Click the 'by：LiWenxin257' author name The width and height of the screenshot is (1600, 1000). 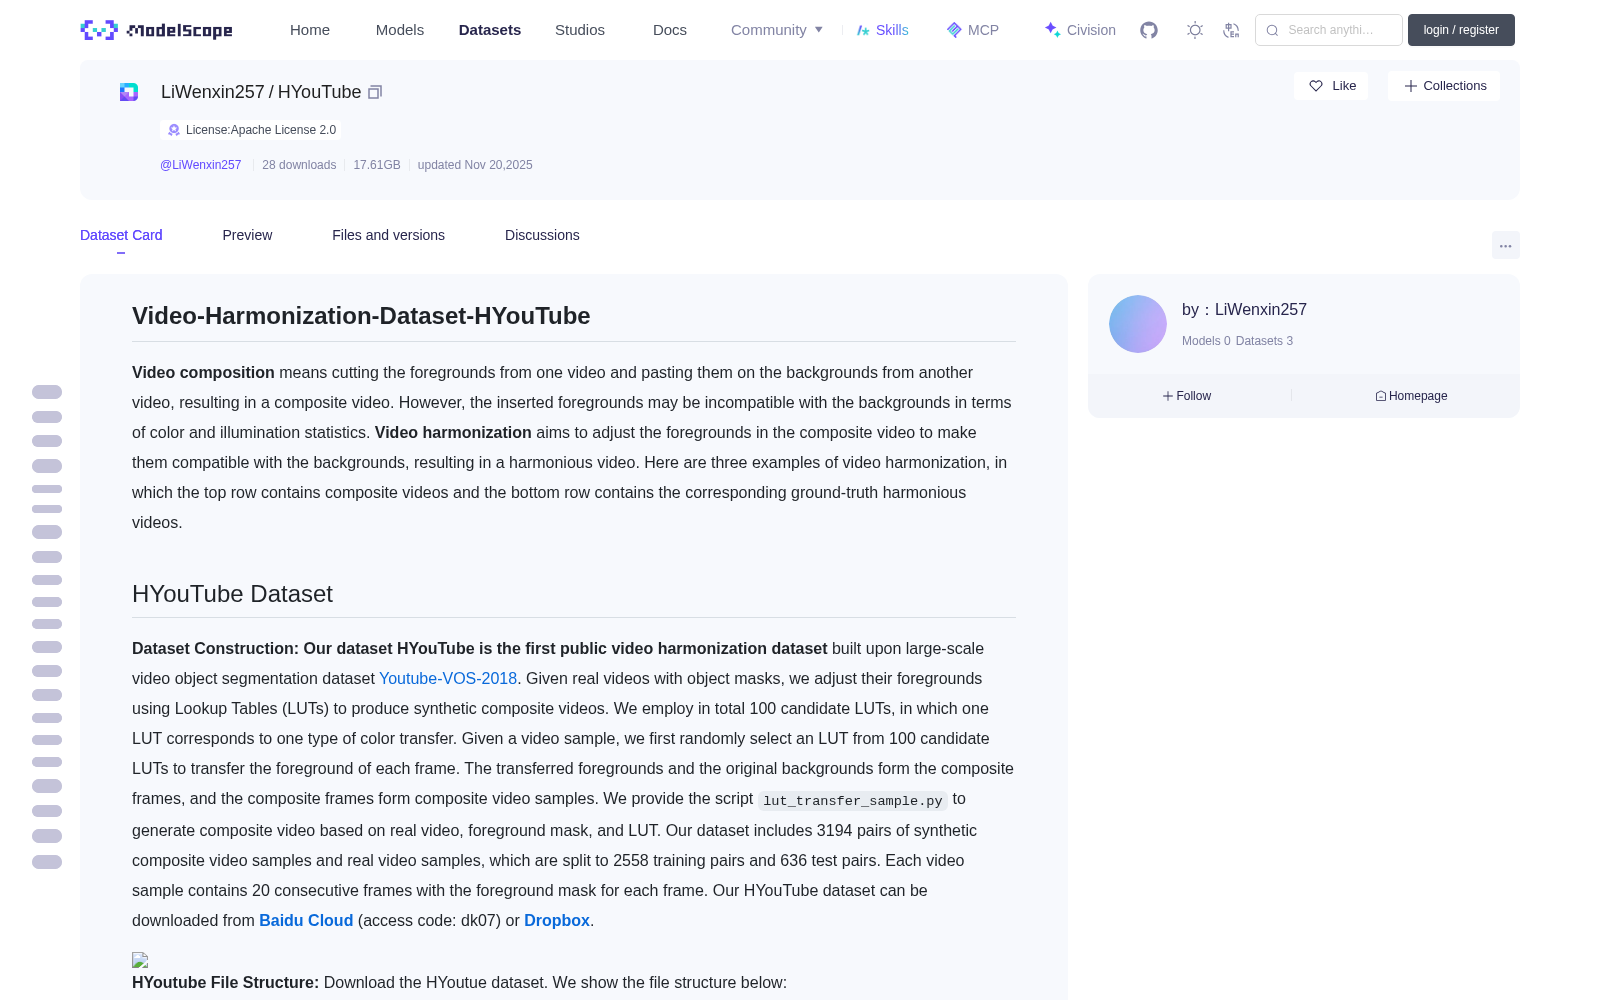pos(1244,310)
